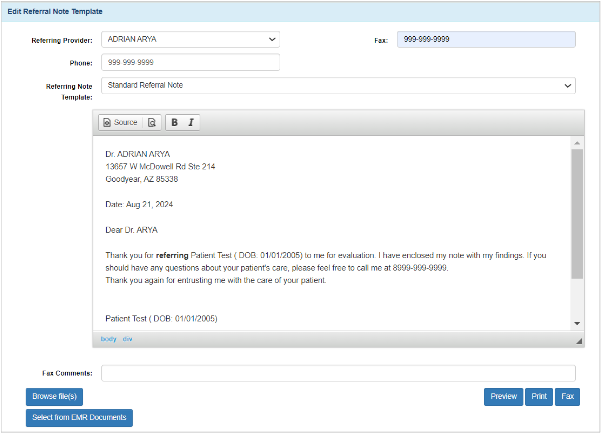Focus the Phone number field

[190, 62]
